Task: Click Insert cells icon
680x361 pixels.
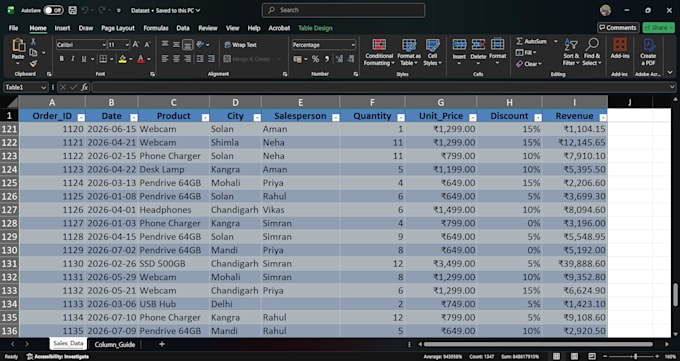Action: (459, 45)
